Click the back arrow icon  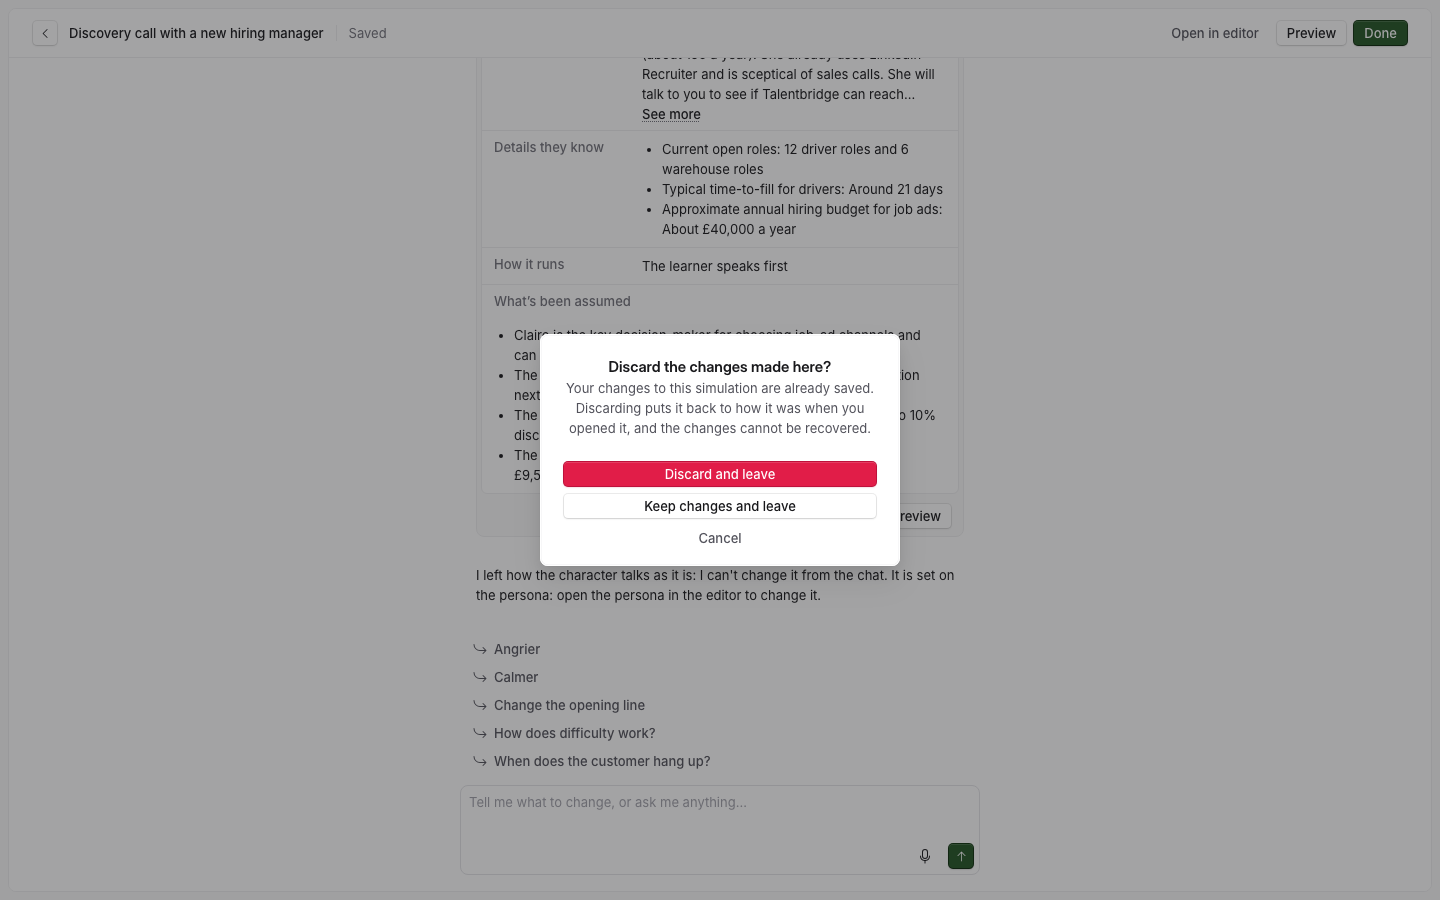click(45, 33)
